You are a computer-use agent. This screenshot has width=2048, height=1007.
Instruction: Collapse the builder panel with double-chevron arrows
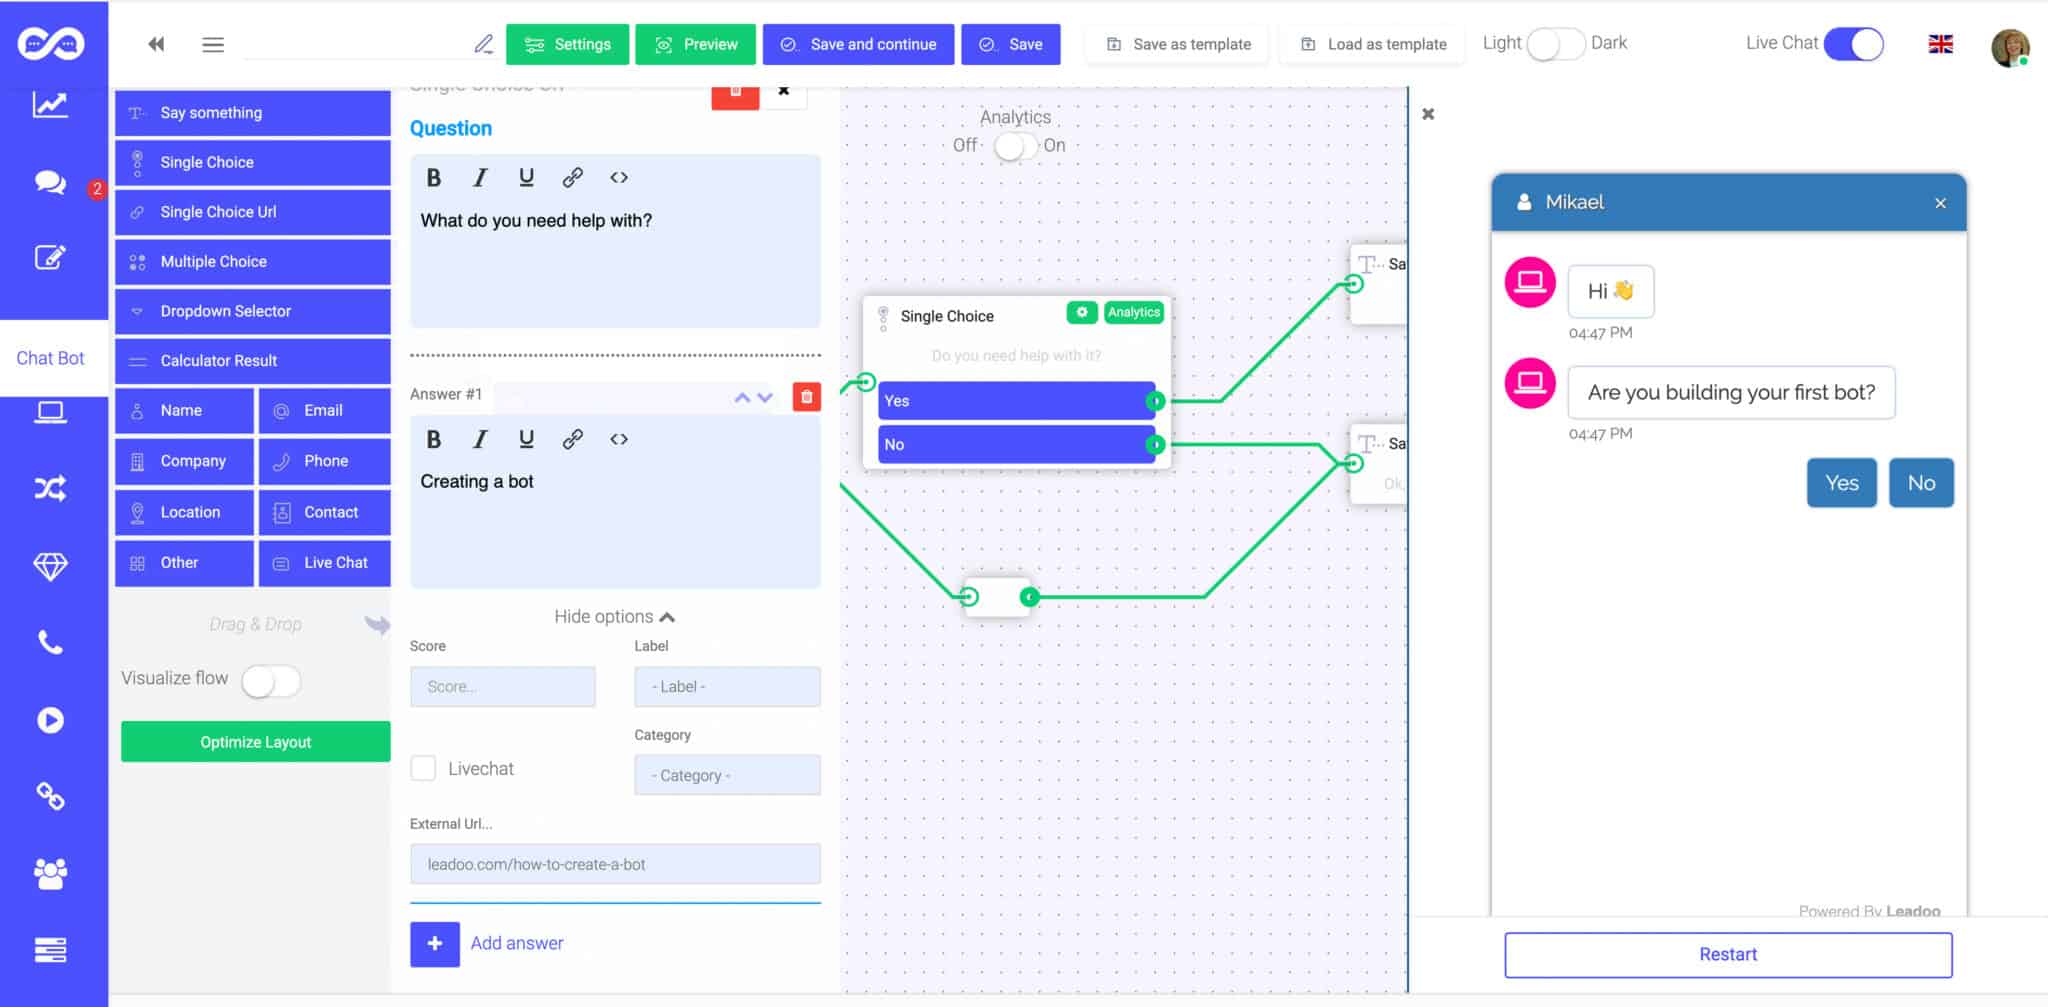click(155, 44)
